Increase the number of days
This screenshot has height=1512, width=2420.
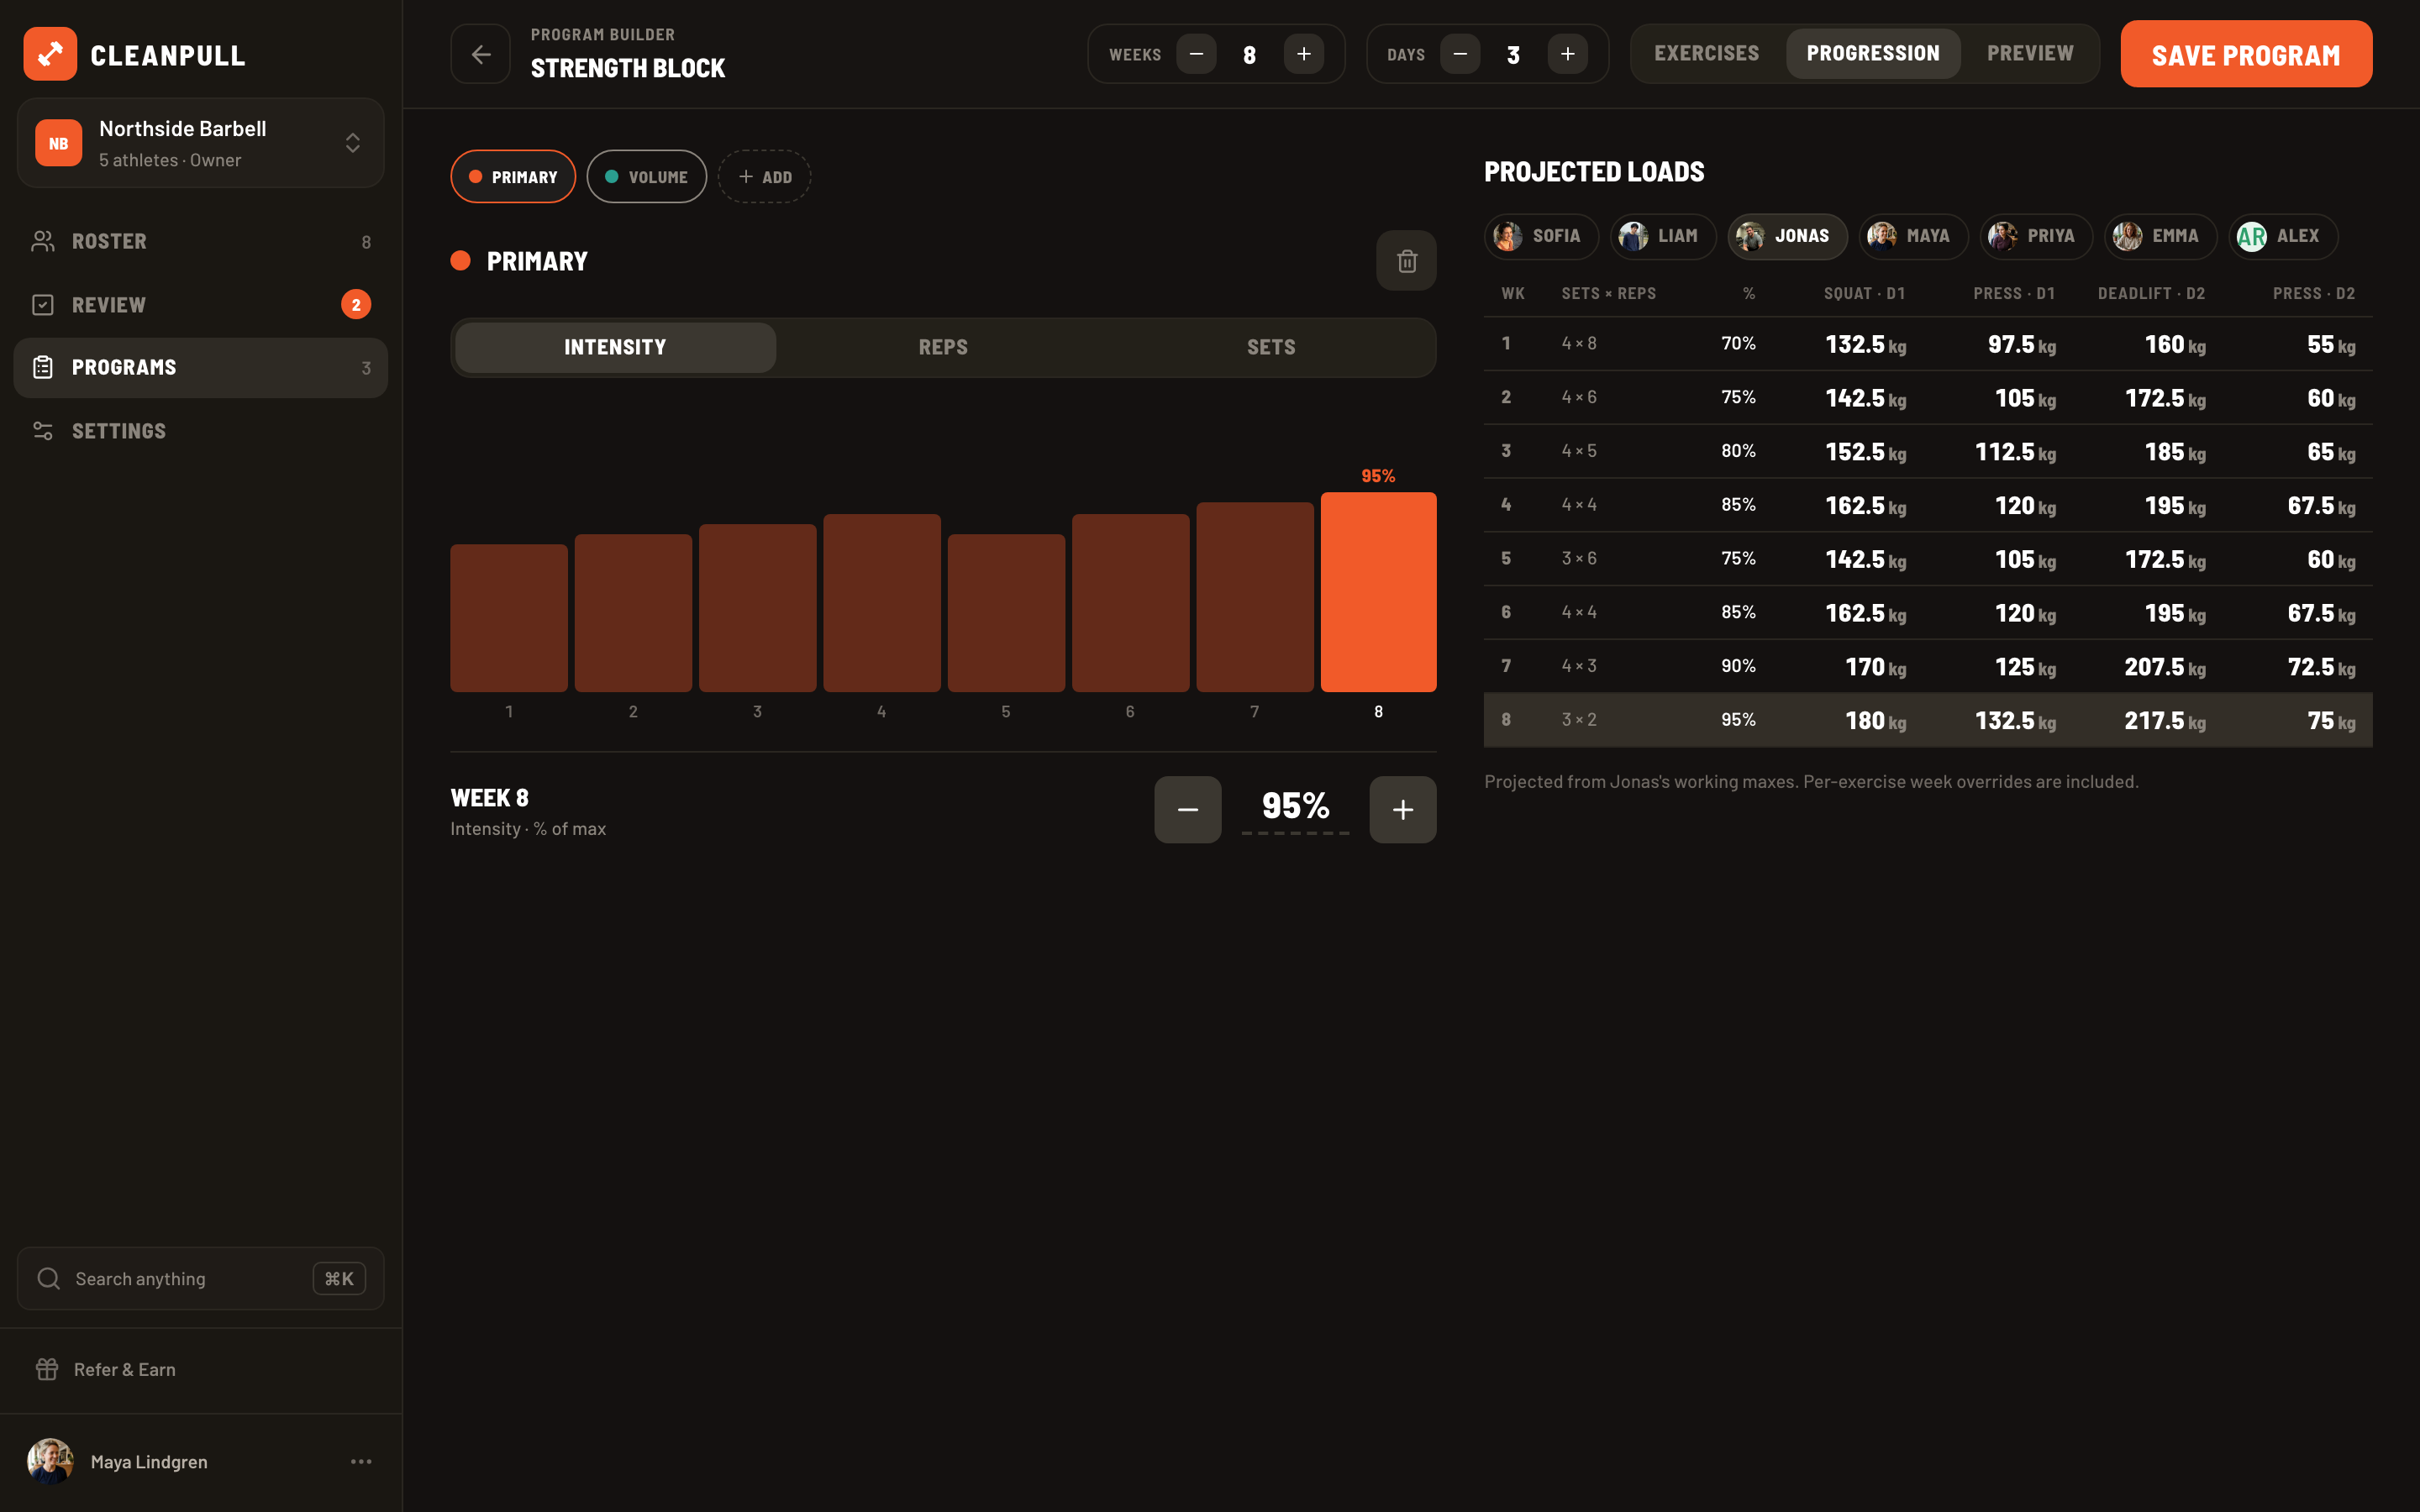pyautogui.click(x=1568, y=54)
